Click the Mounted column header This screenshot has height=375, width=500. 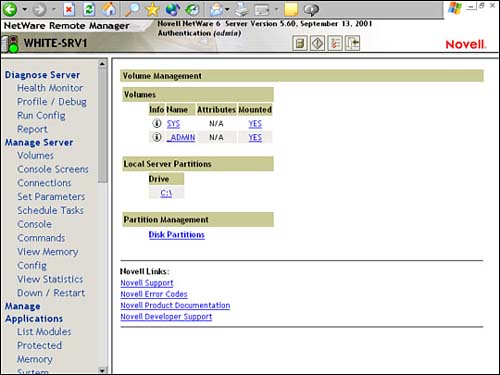tap(255, 110)
